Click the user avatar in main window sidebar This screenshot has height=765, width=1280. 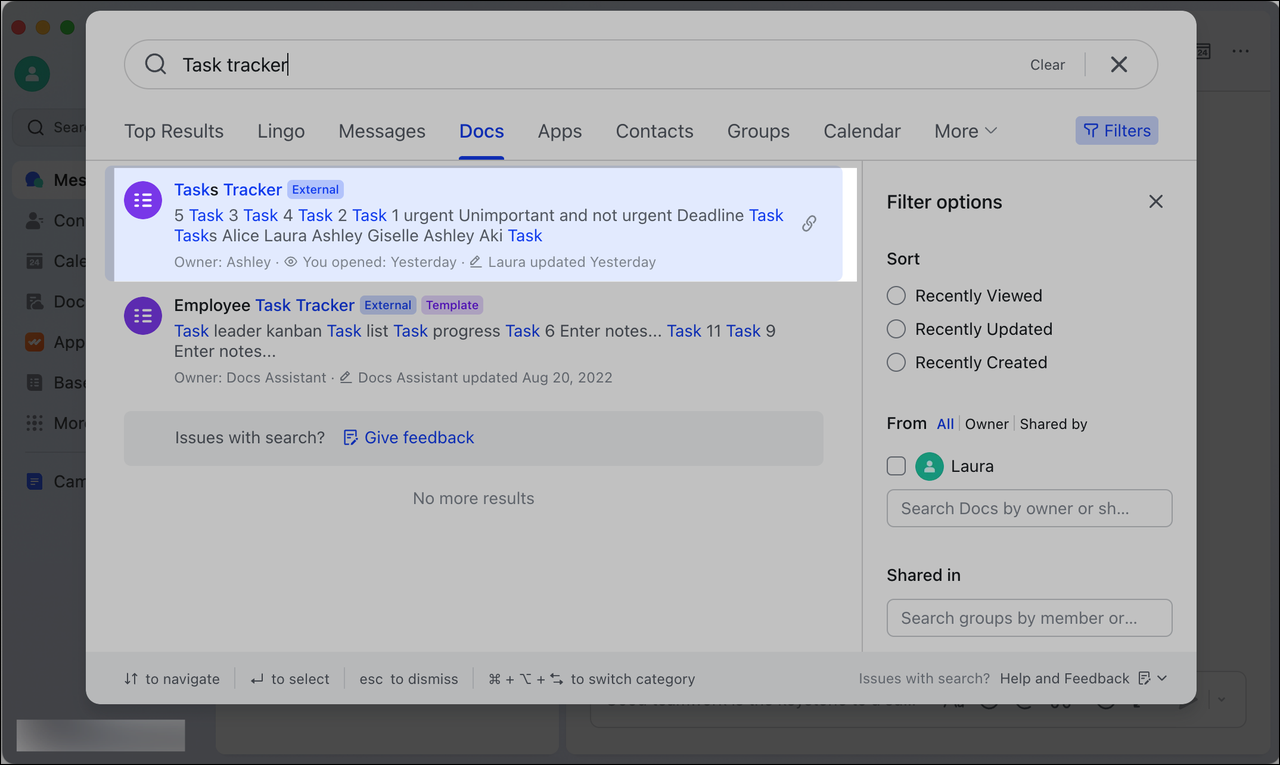[x=32, y=74]
